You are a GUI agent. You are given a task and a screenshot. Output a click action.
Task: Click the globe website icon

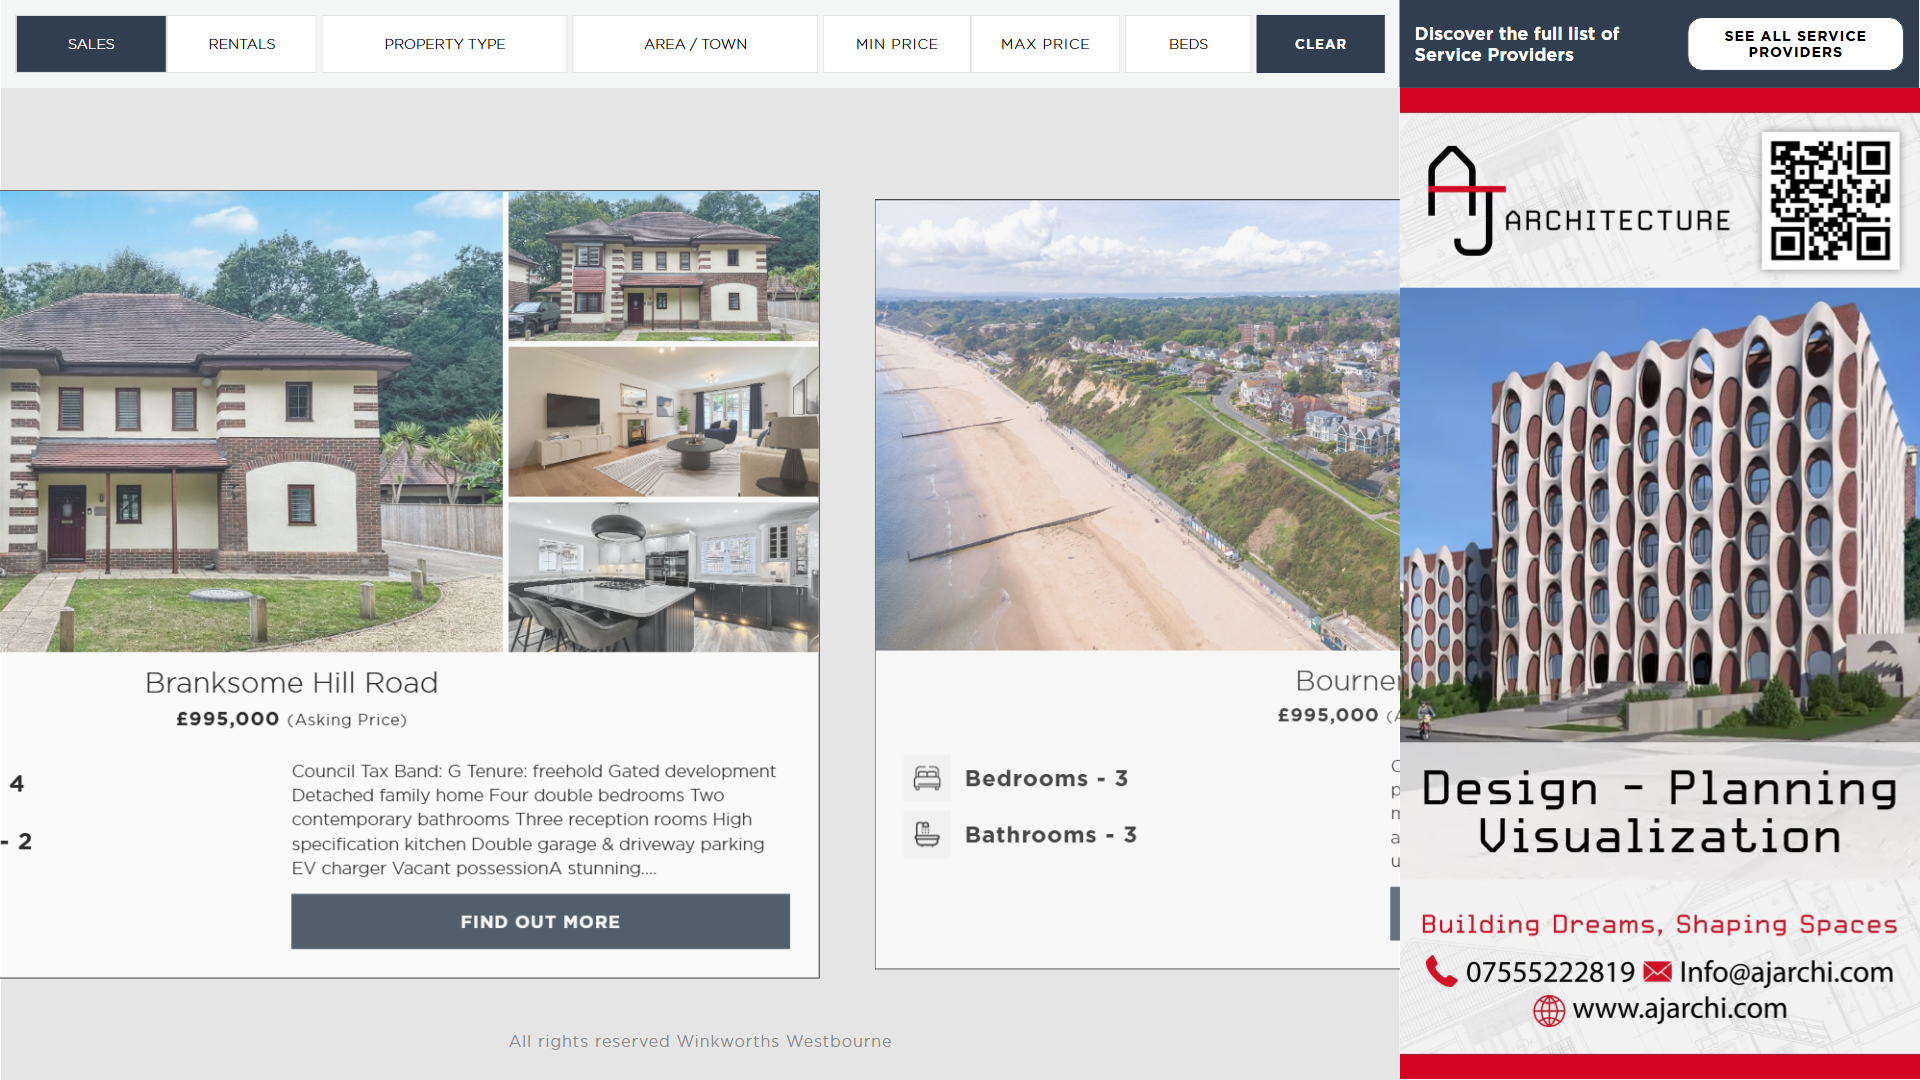pos(1549,1010)
